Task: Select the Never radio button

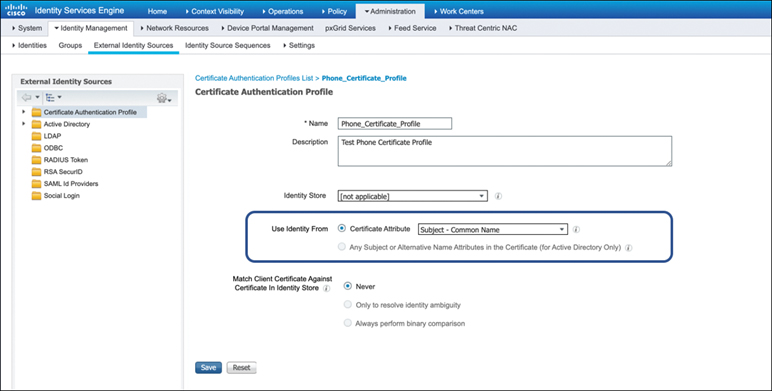Action: tap(348, 286)
